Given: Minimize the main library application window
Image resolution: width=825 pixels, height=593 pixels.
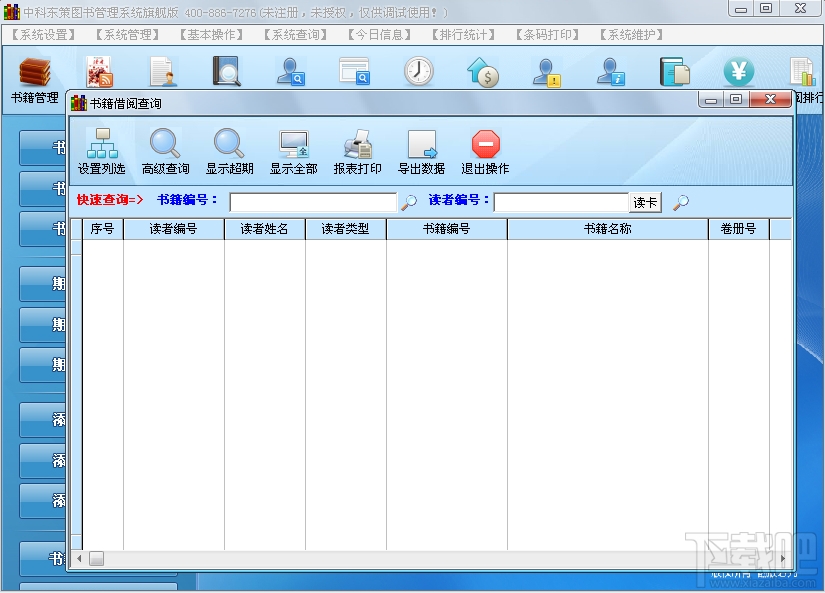Looking at the screenshot, I should coord(741,8).
